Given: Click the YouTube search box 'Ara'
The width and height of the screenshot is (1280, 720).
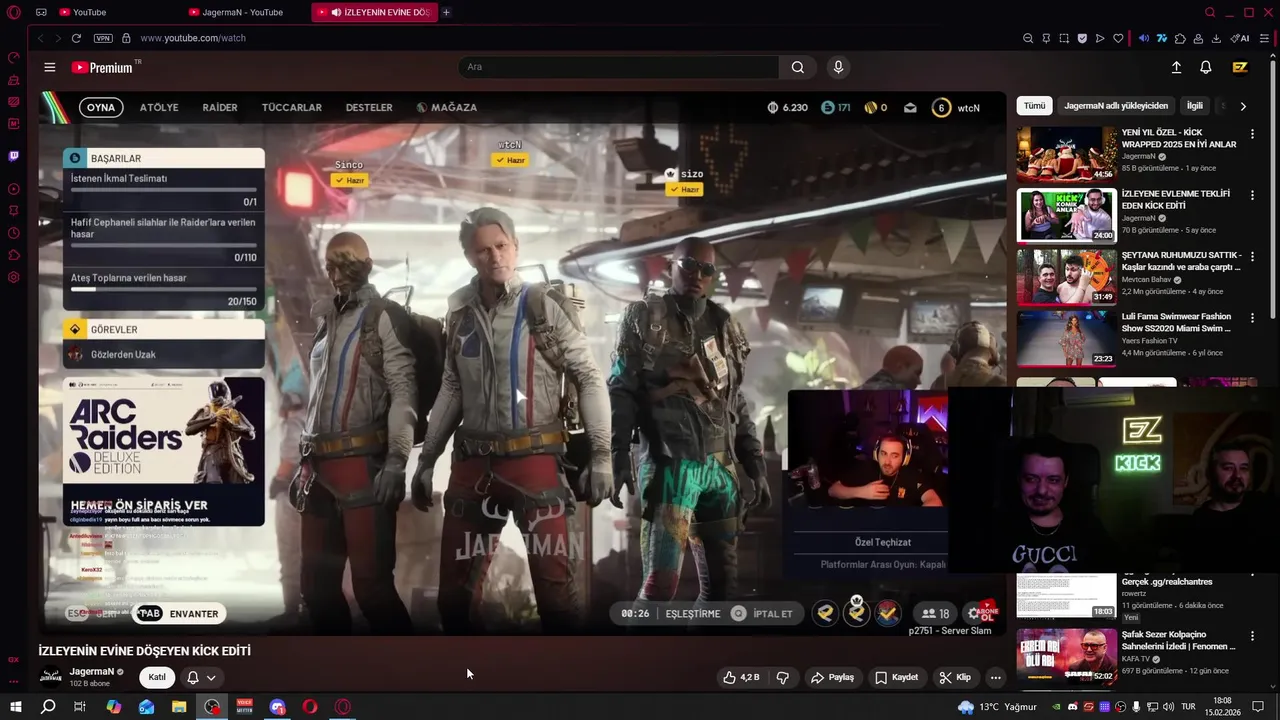Looking at the screenshot, I should click(x=618, y=67).
